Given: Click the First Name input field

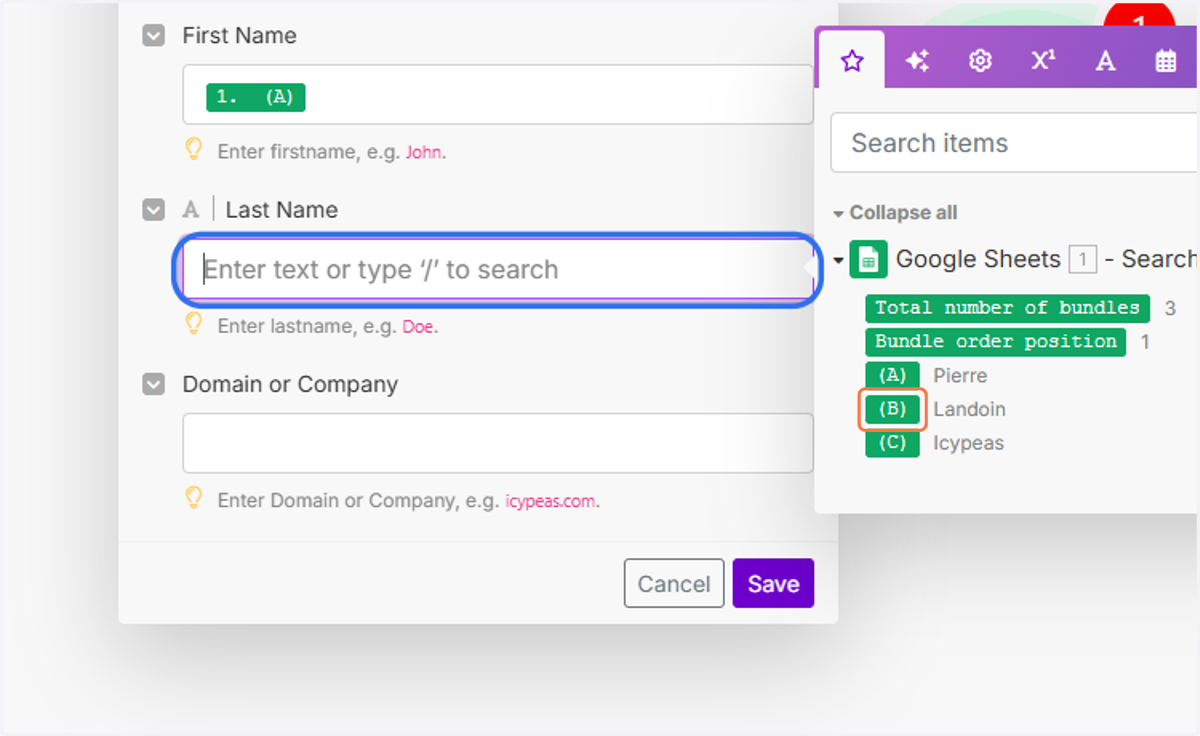Looking at the screenshot, I should pos(498,95).
